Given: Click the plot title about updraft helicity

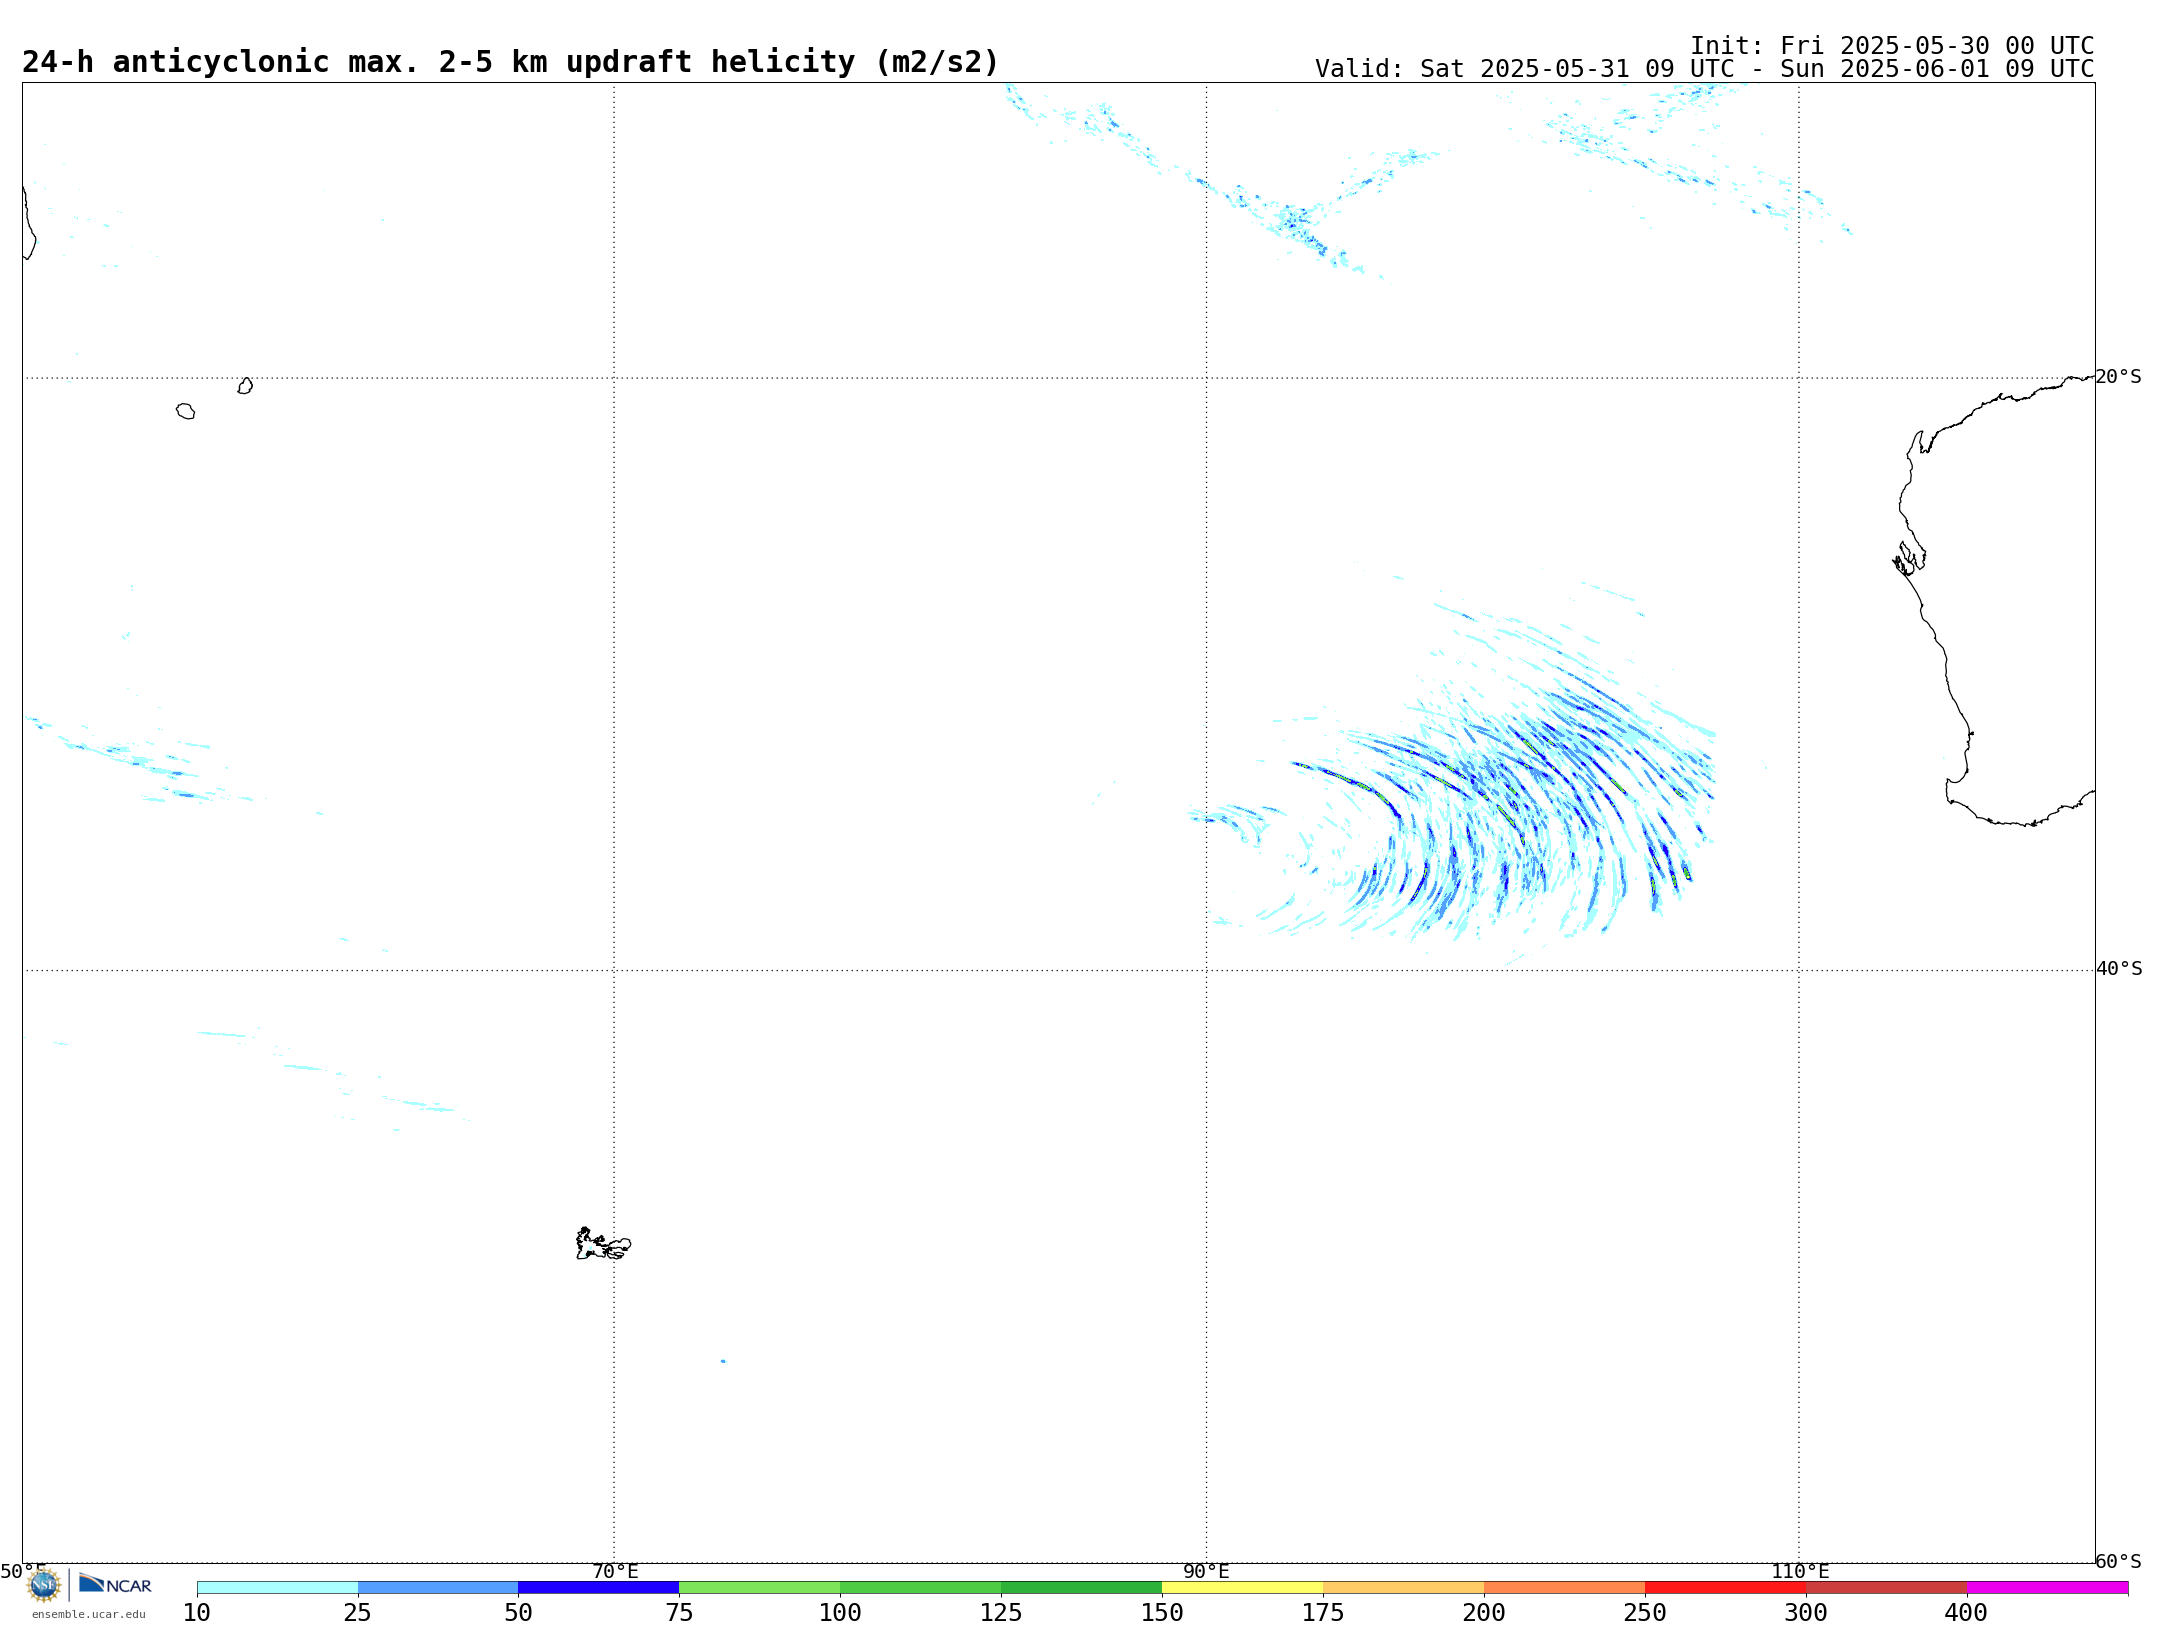Looking at the screenshot, I should [510, 62].
